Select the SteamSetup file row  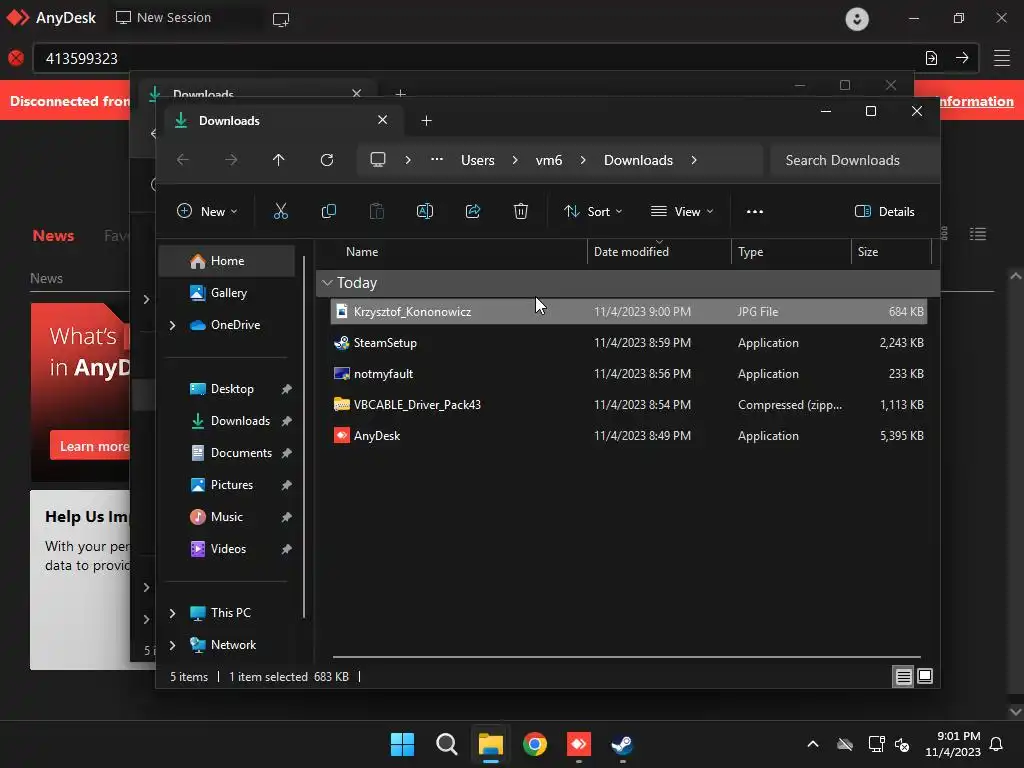(628, 343)
